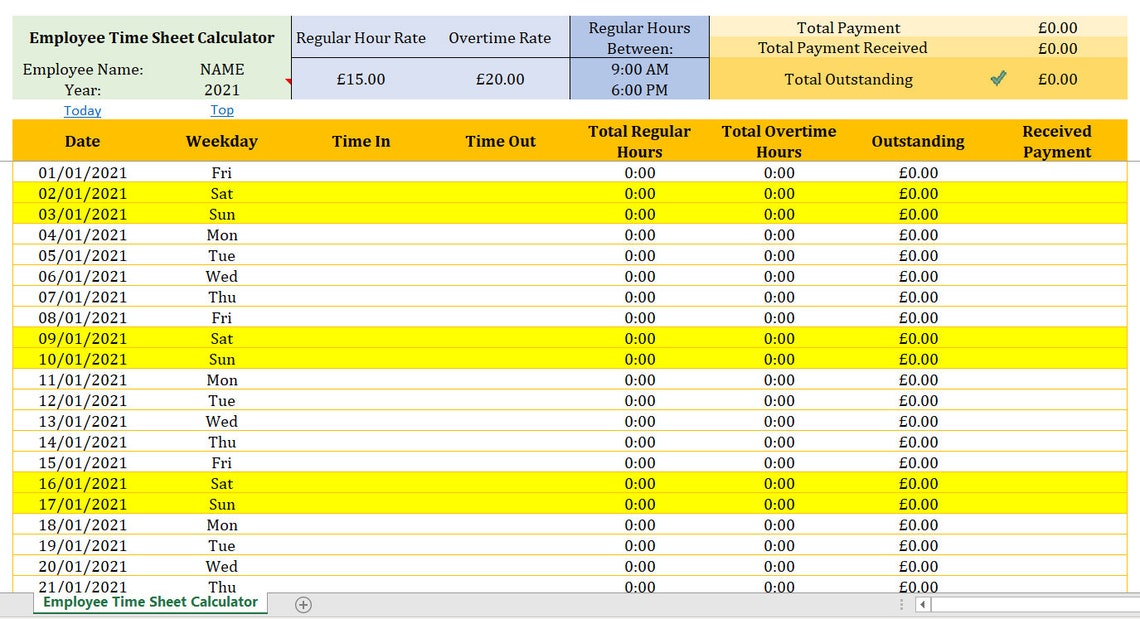Click the 6:00 PM regular hours end cell
Screen dimensions: 1140x619
coord(640,89)
